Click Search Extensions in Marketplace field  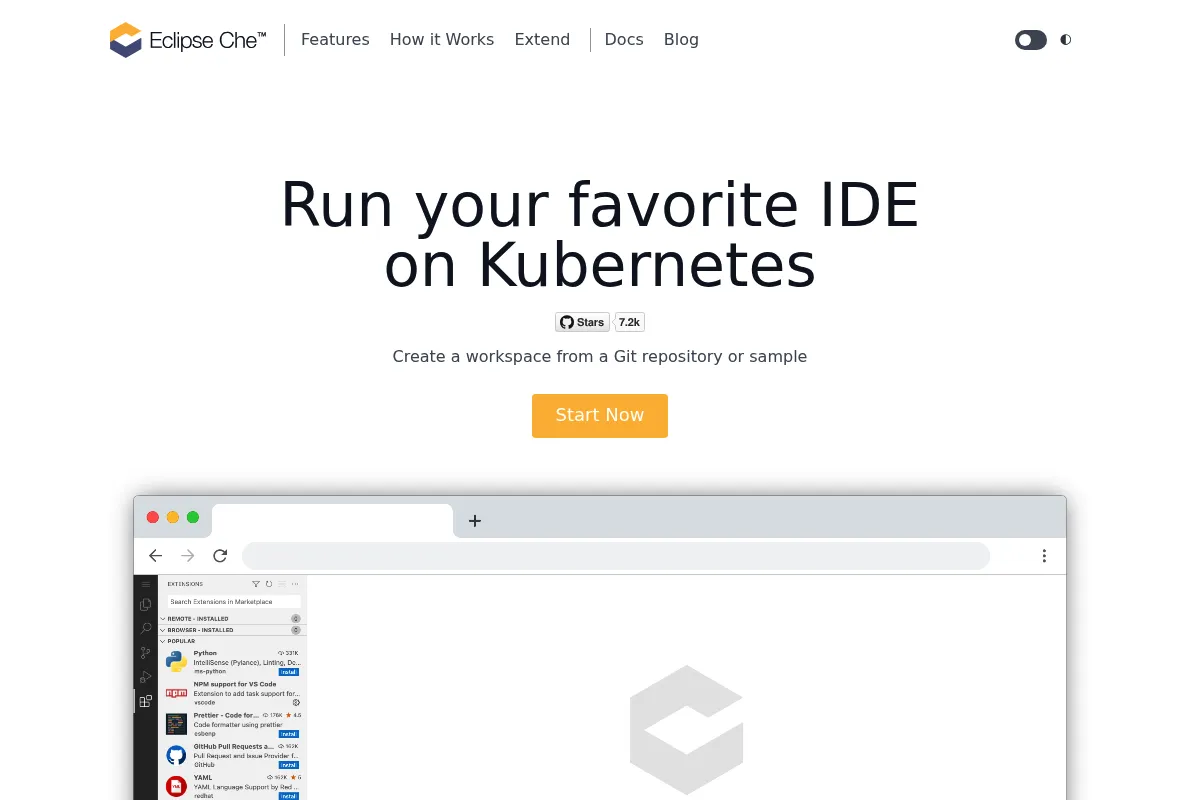click(233, 602)
